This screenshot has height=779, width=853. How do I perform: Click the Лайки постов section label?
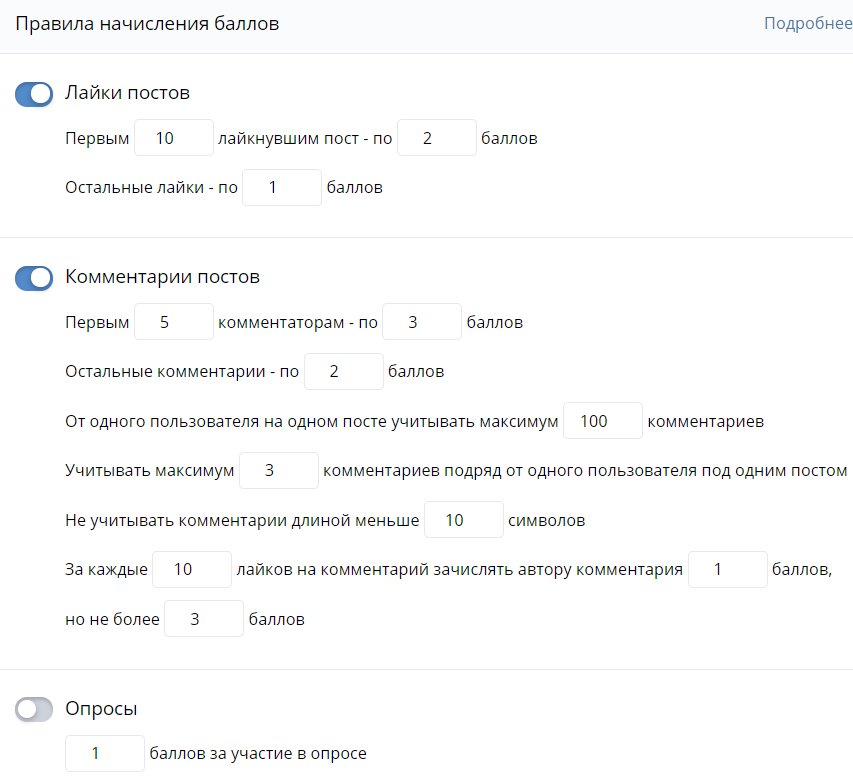(127, 93)
